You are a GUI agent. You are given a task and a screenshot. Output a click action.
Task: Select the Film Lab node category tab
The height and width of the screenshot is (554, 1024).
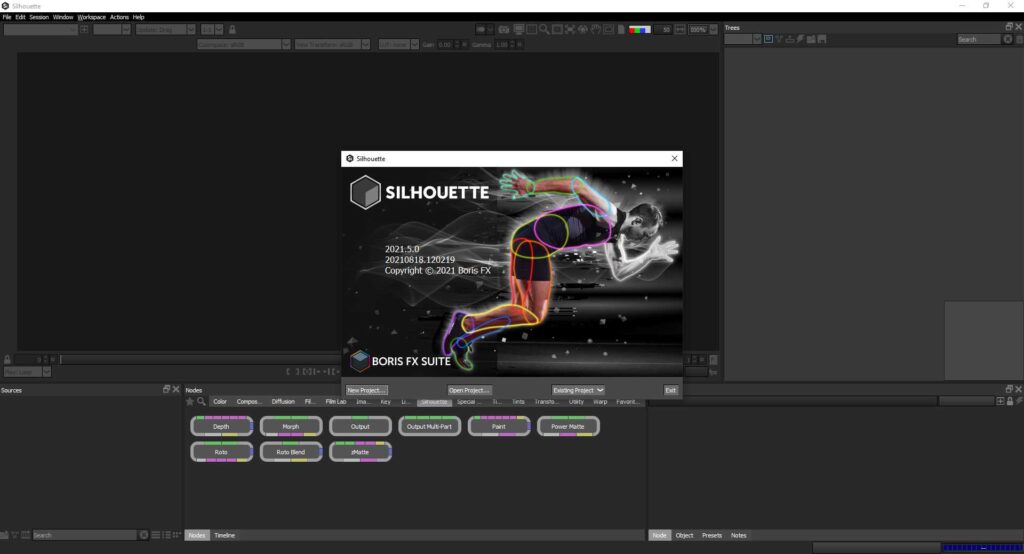tap(336, 402)
